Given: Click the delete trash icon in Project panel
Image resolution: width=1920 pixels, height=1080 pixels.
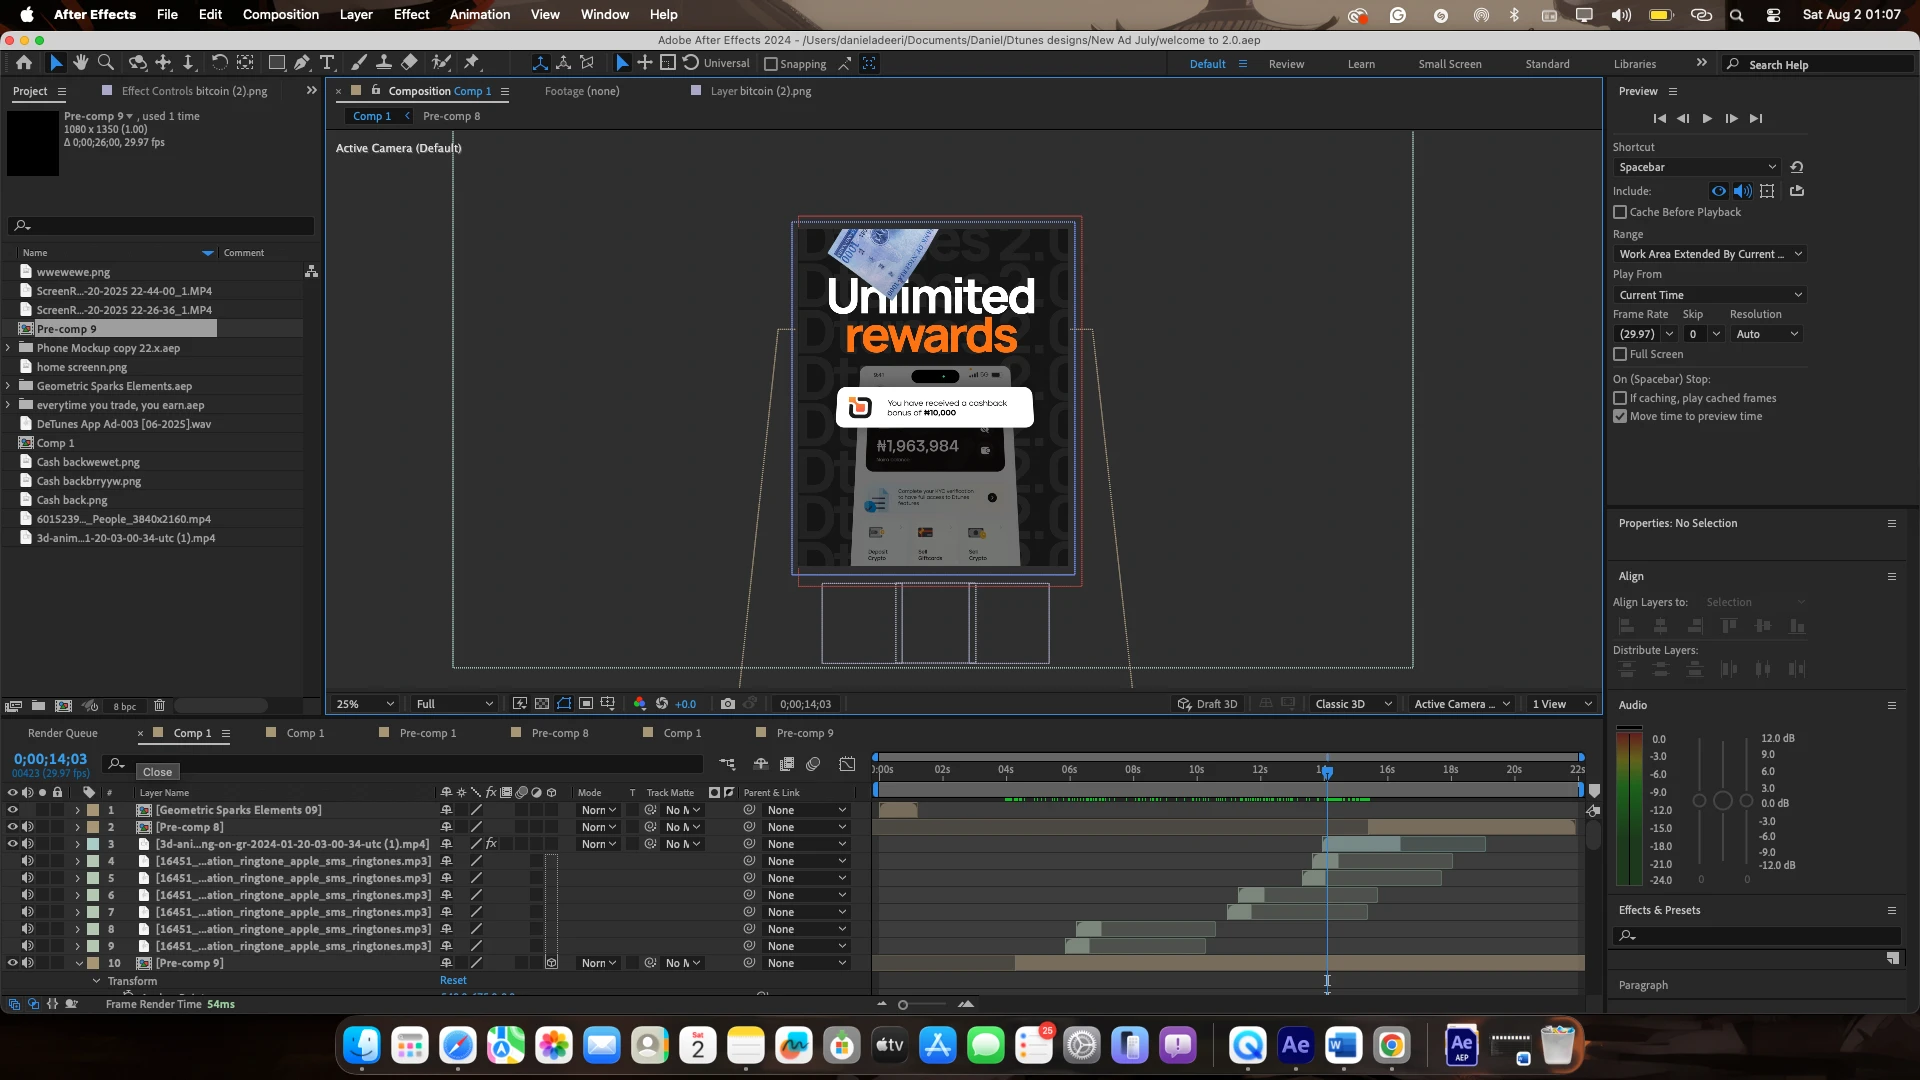Looking at the screenshot, I should coord(159,706).
